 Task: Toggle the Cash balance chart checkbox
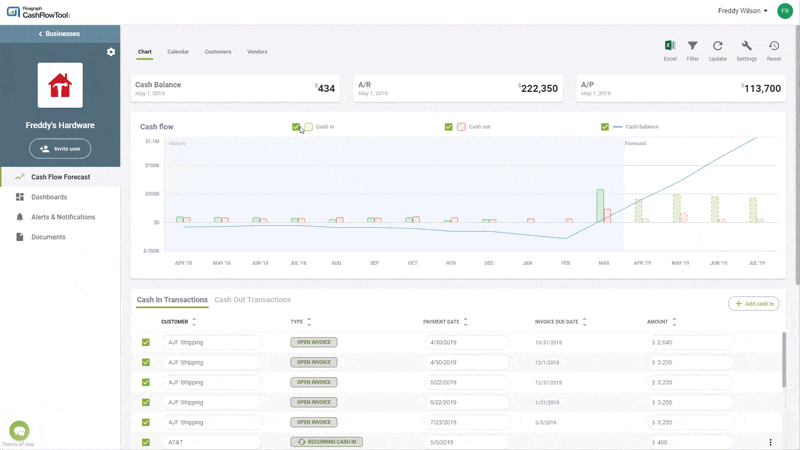[x=605, y=127]
